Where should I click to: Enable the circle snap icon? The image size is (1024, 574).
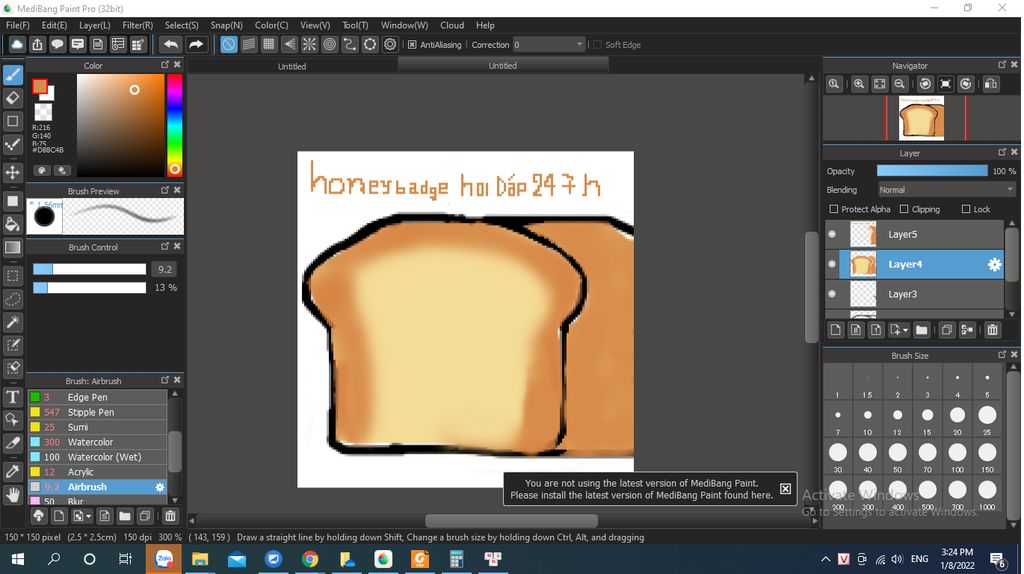[330, 44]
